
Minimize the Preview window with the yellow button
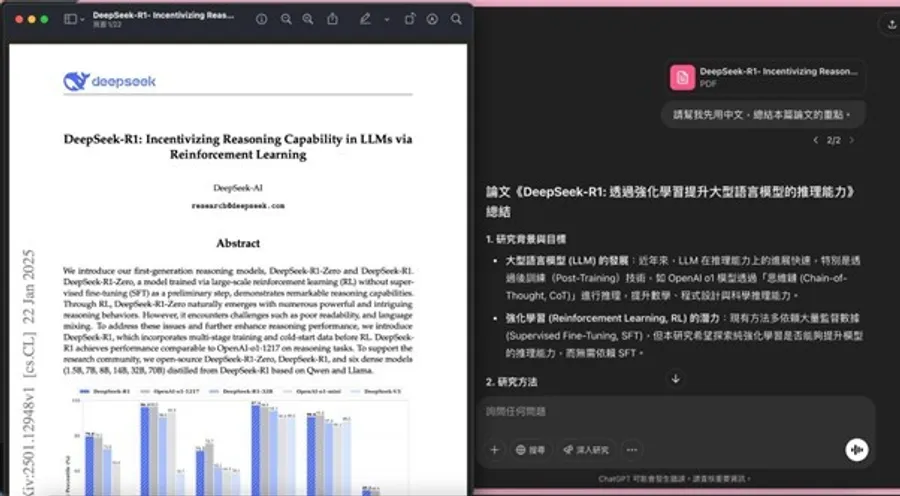point(32,20)
